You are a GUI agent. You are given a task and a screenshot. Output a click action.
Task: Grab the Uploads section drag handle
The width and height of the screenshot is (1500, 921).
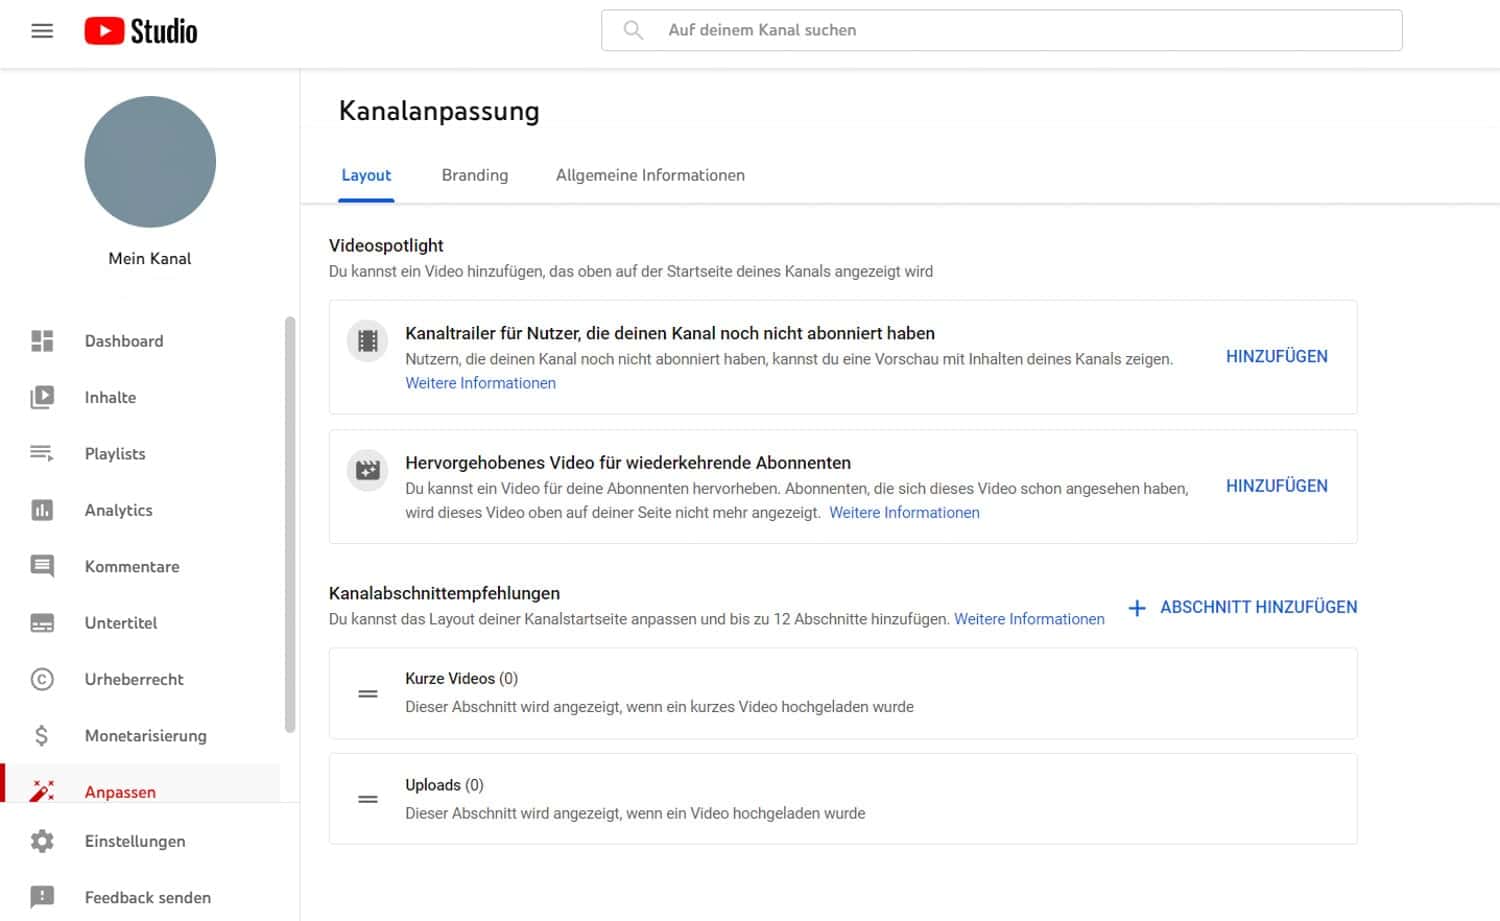click(x=368, y=799)
